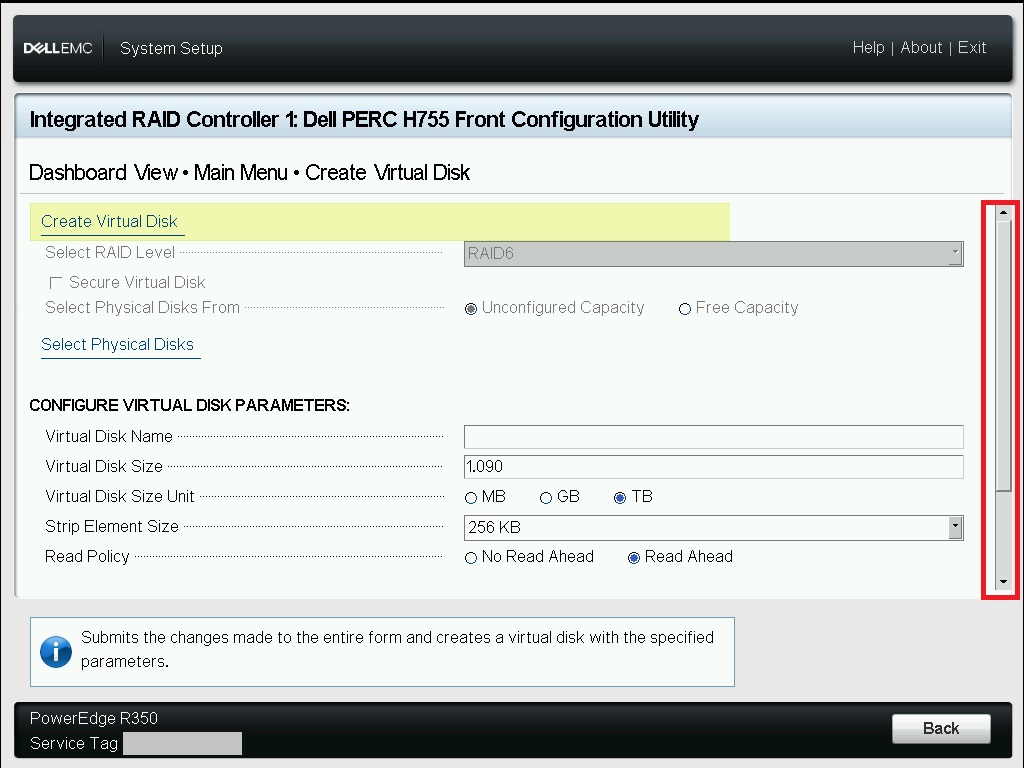Click the 'Select Physical Disks From' label
This screenshot has height=768, width=1024.
(x=142, y=308)
